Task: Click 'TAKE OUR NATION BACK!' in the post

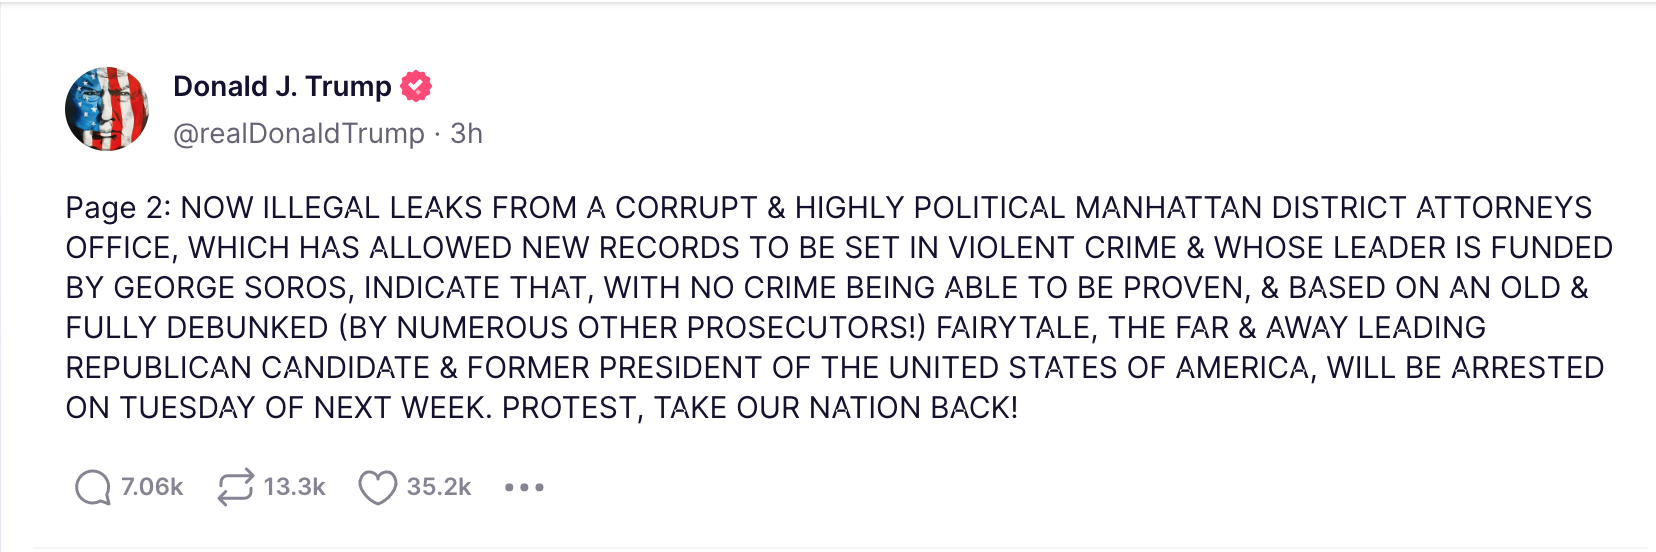Action: coord(836,408)
